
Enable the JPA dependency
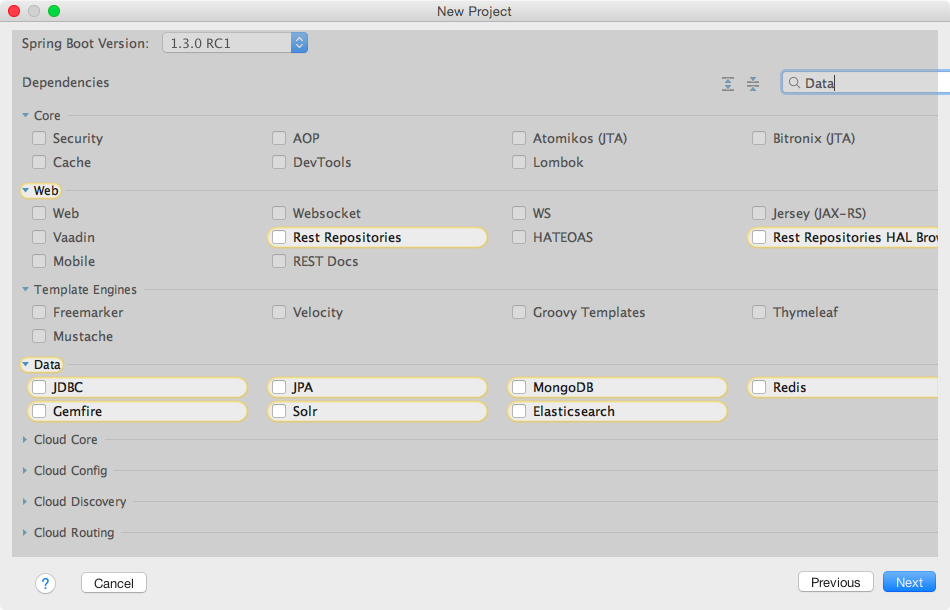pos(279,387)
